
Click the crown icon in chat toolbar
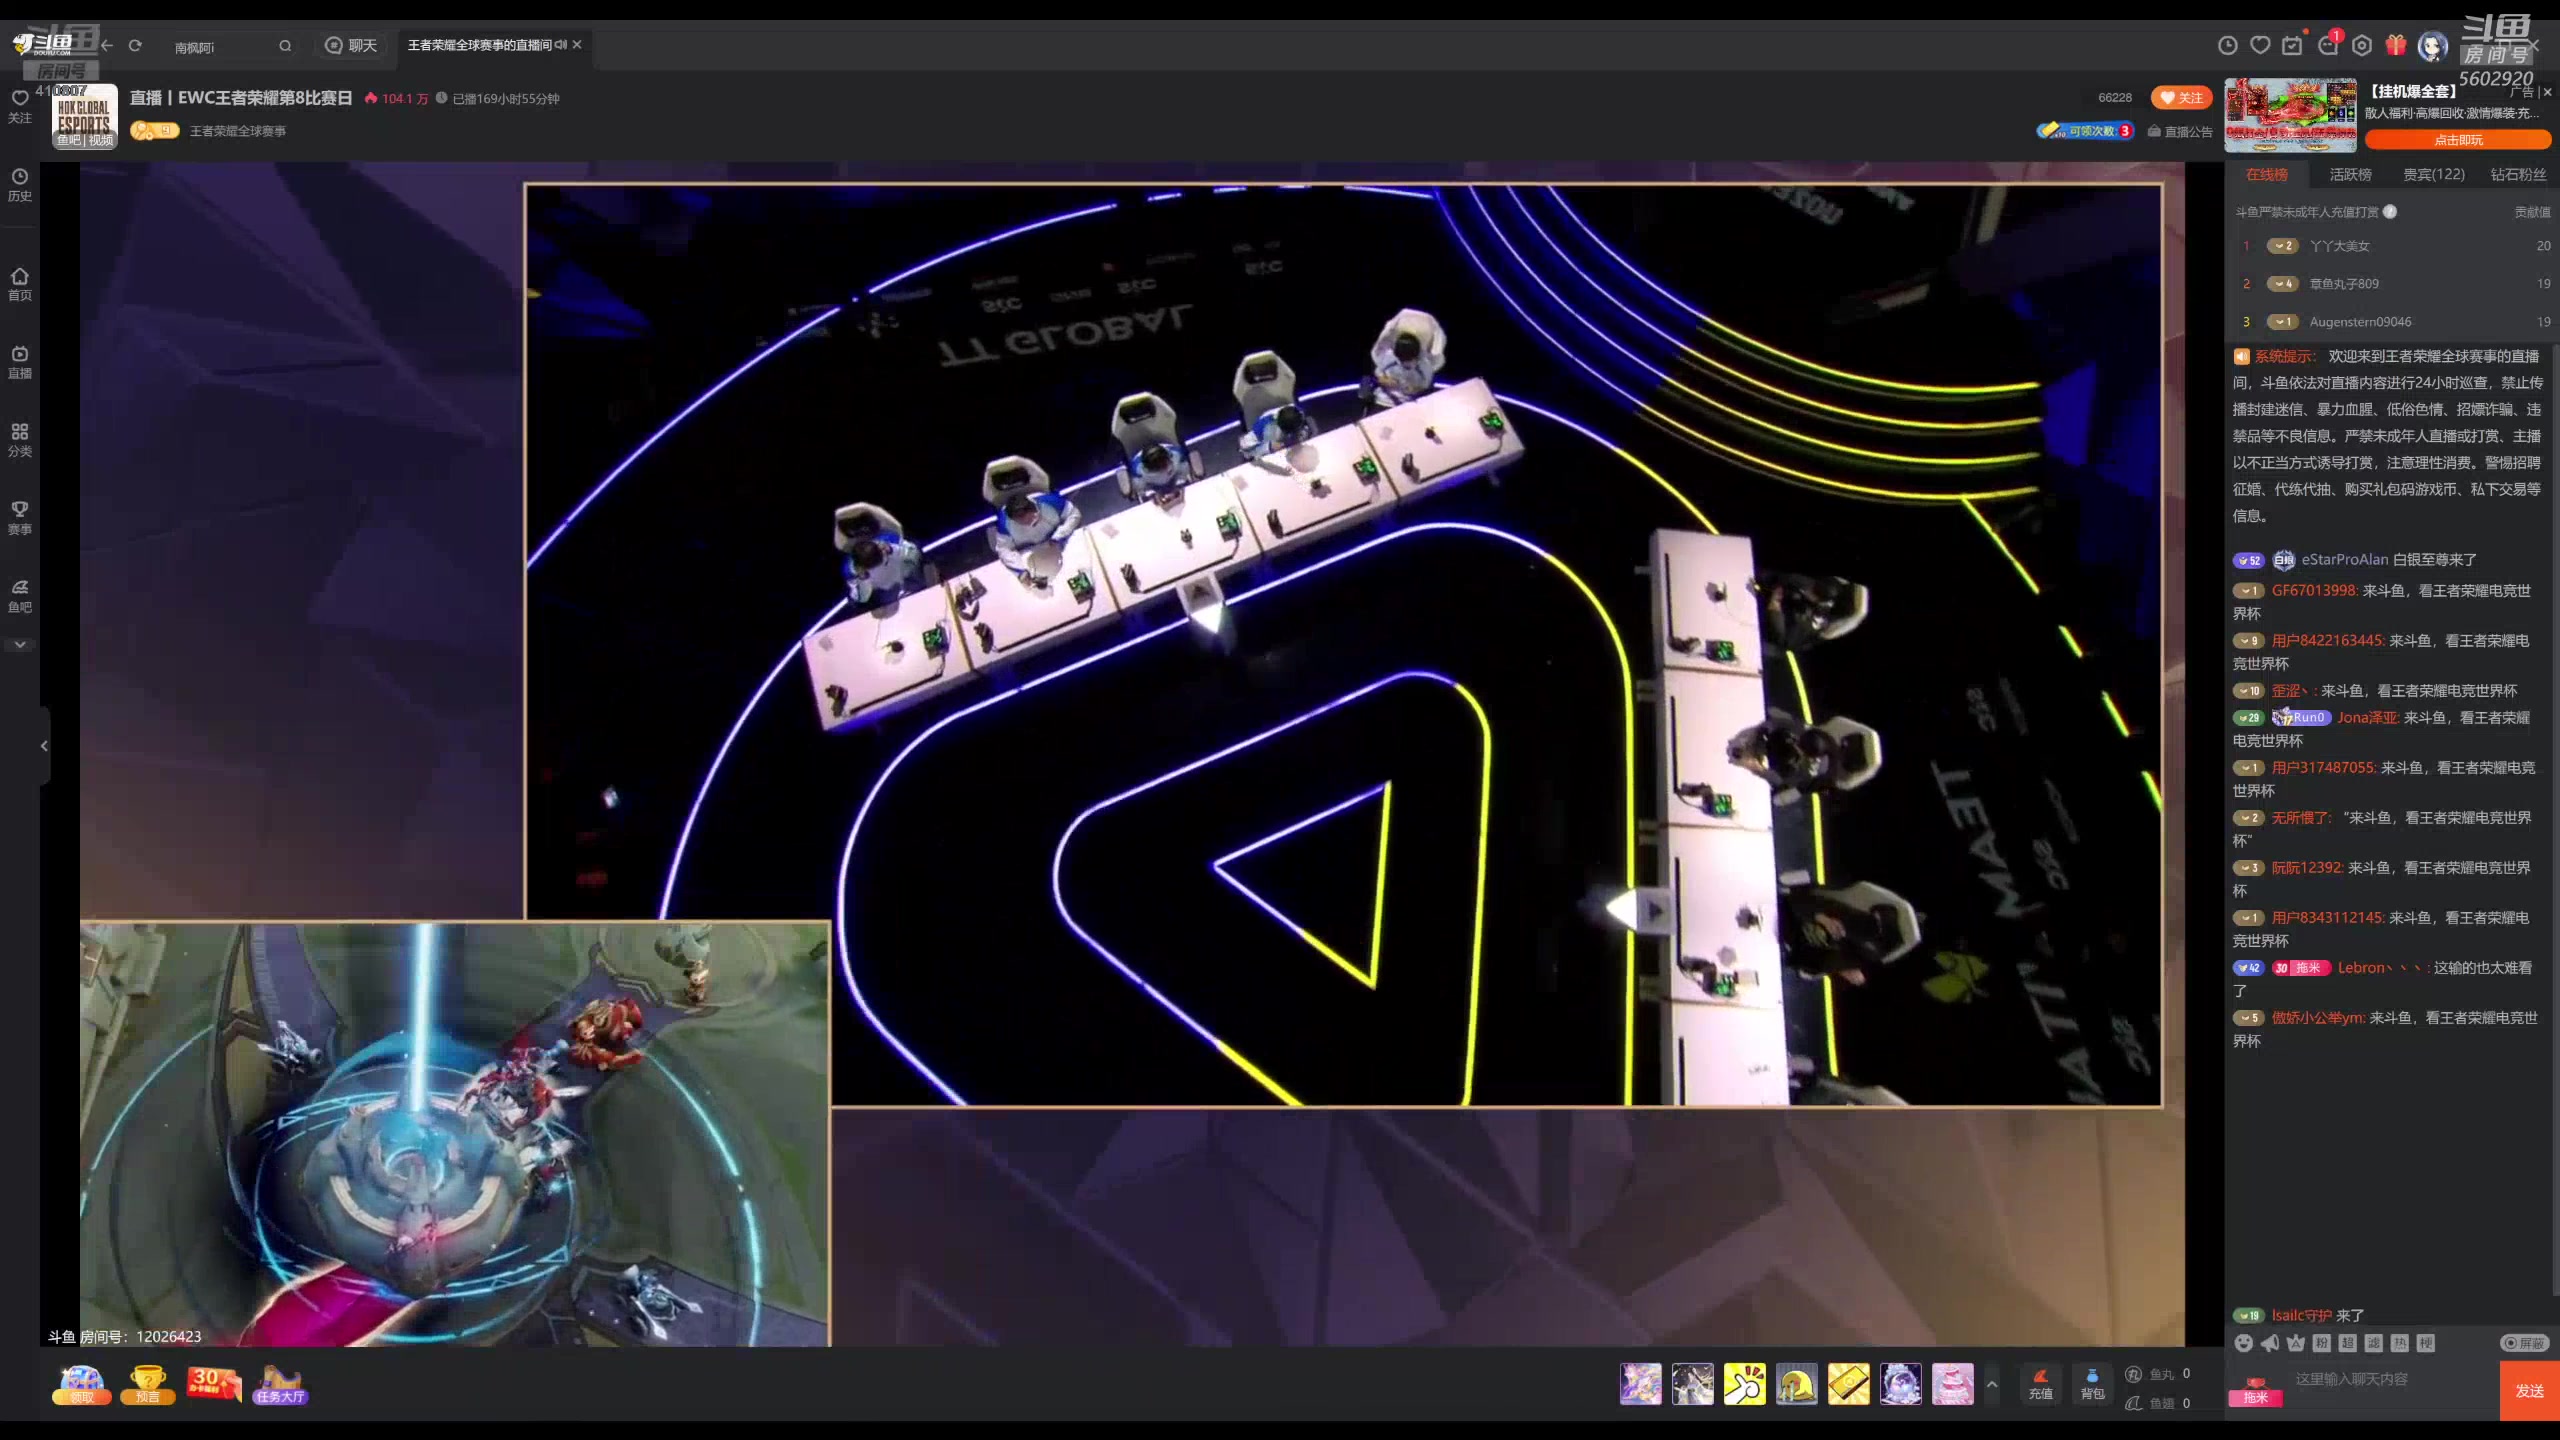click(2296, 1343)
